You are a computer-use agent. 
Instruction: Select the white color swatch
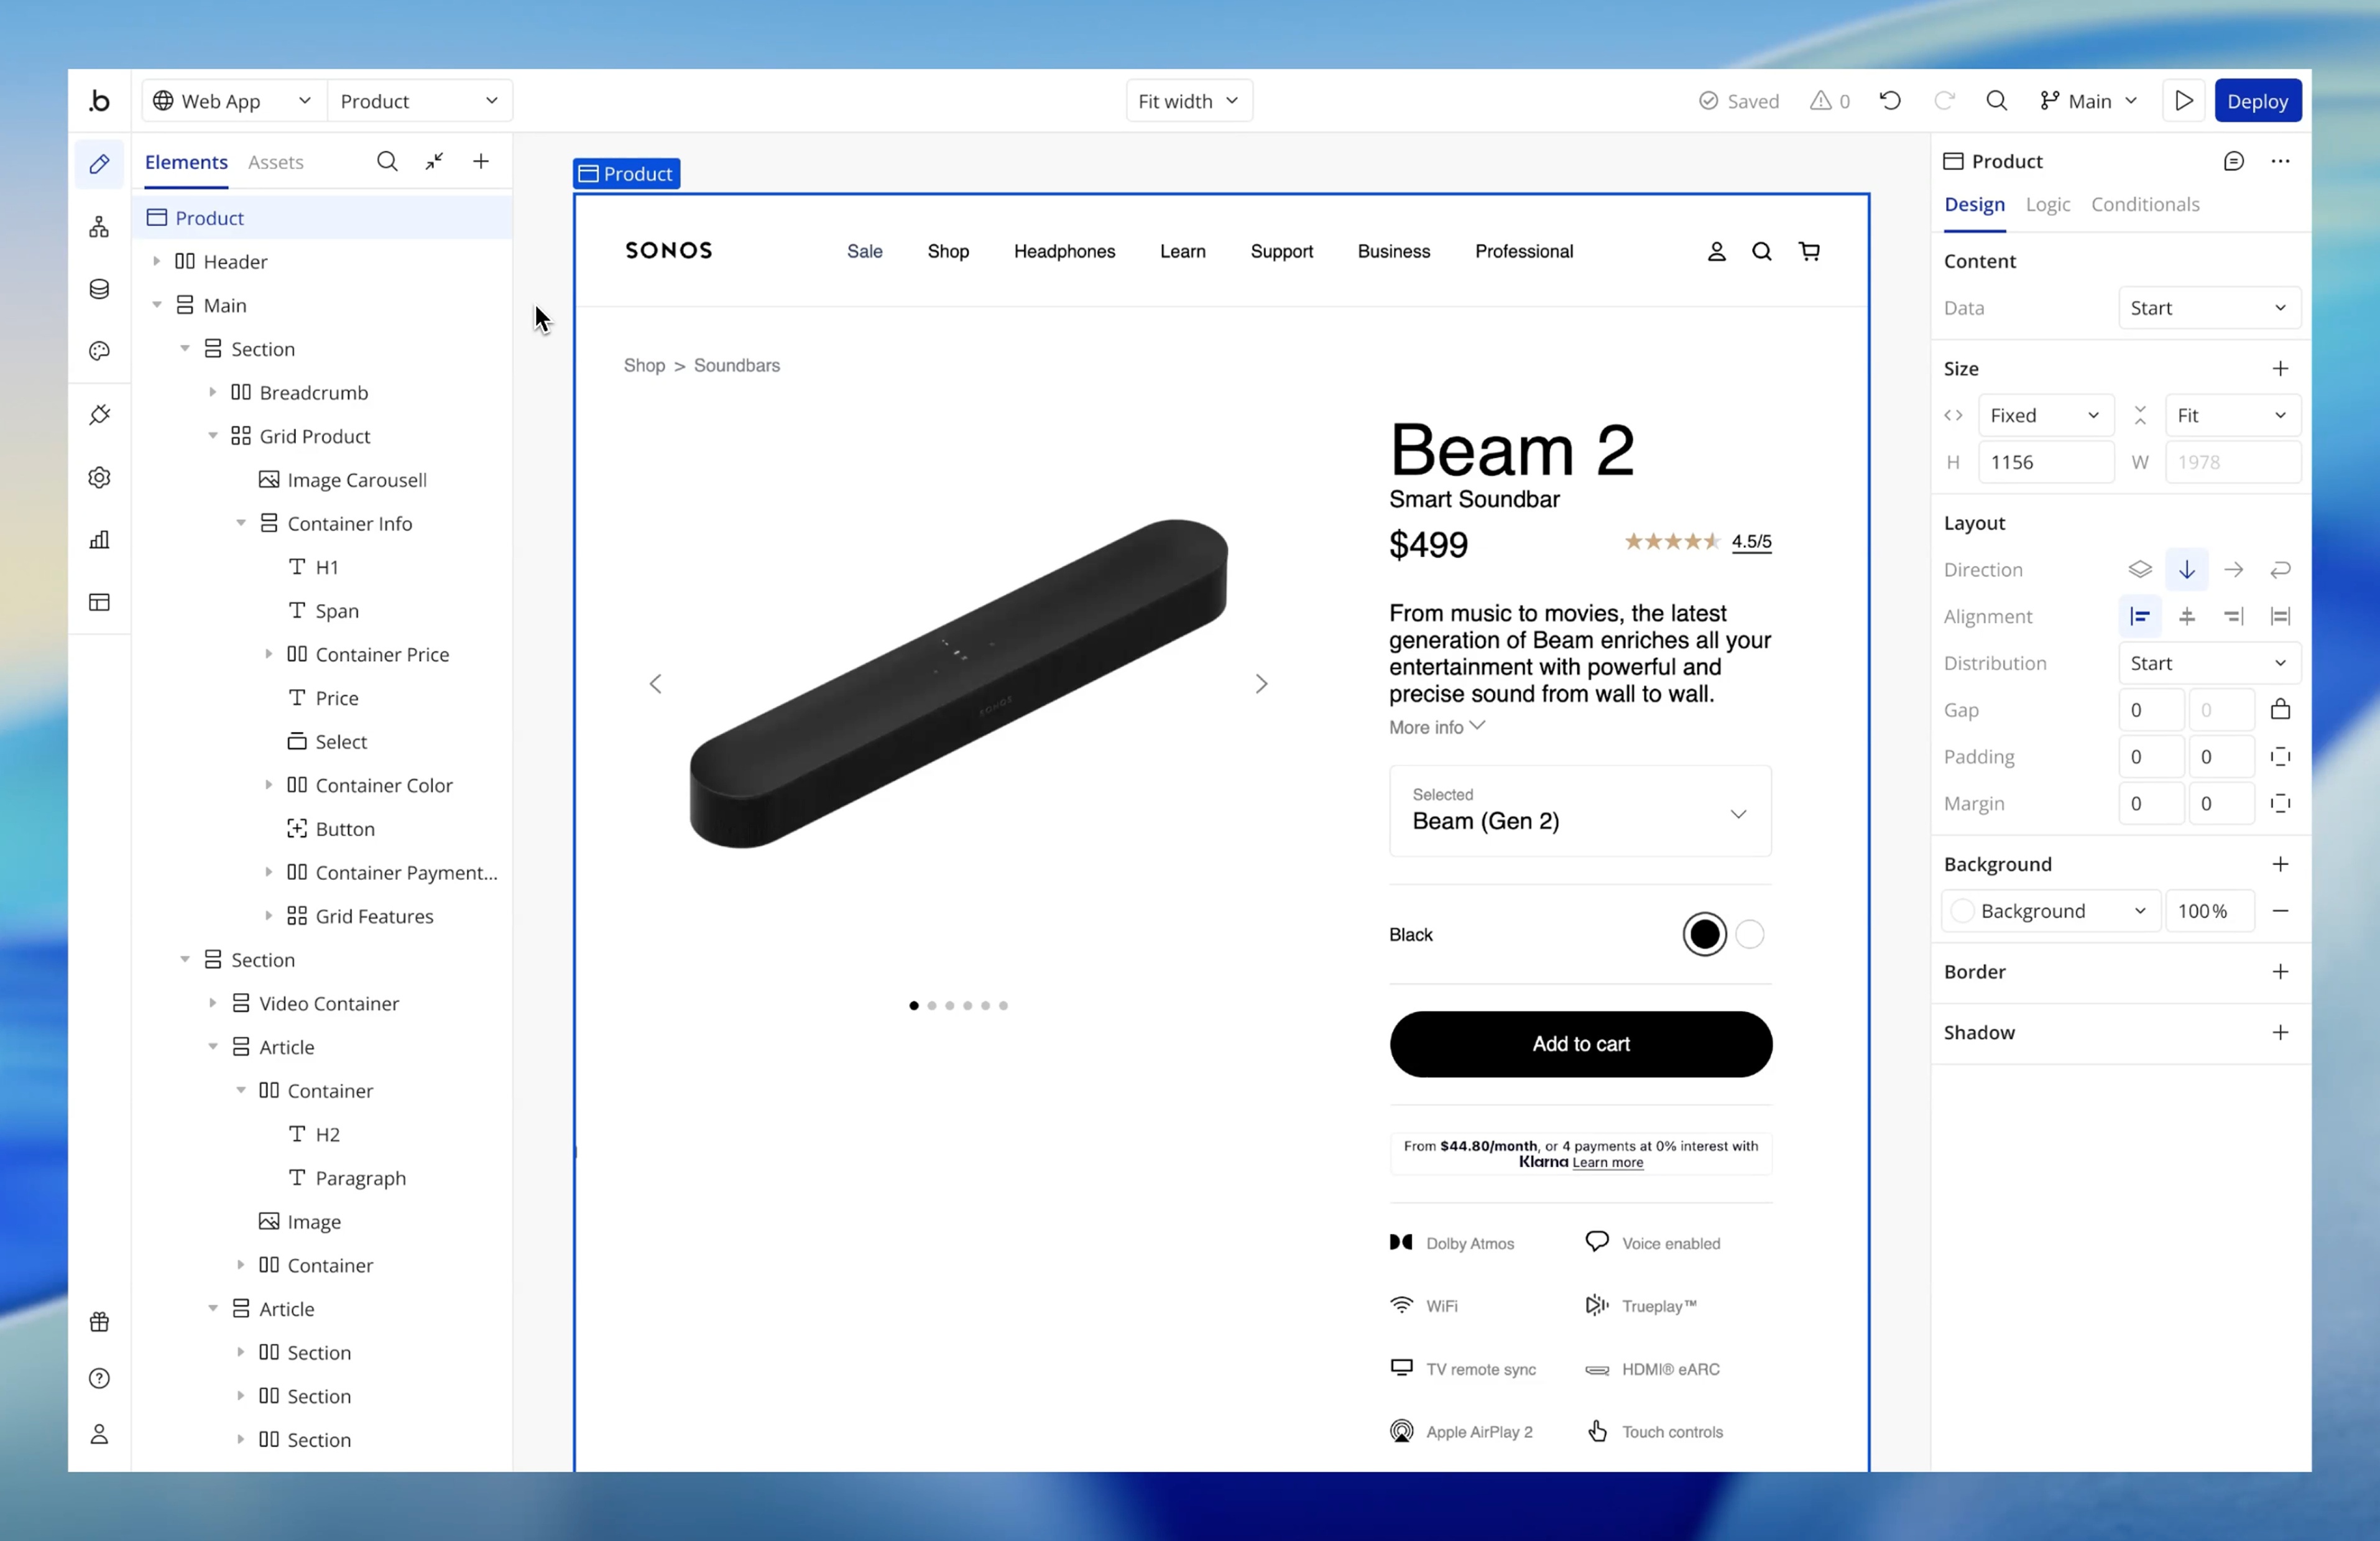pos(1750,934)
